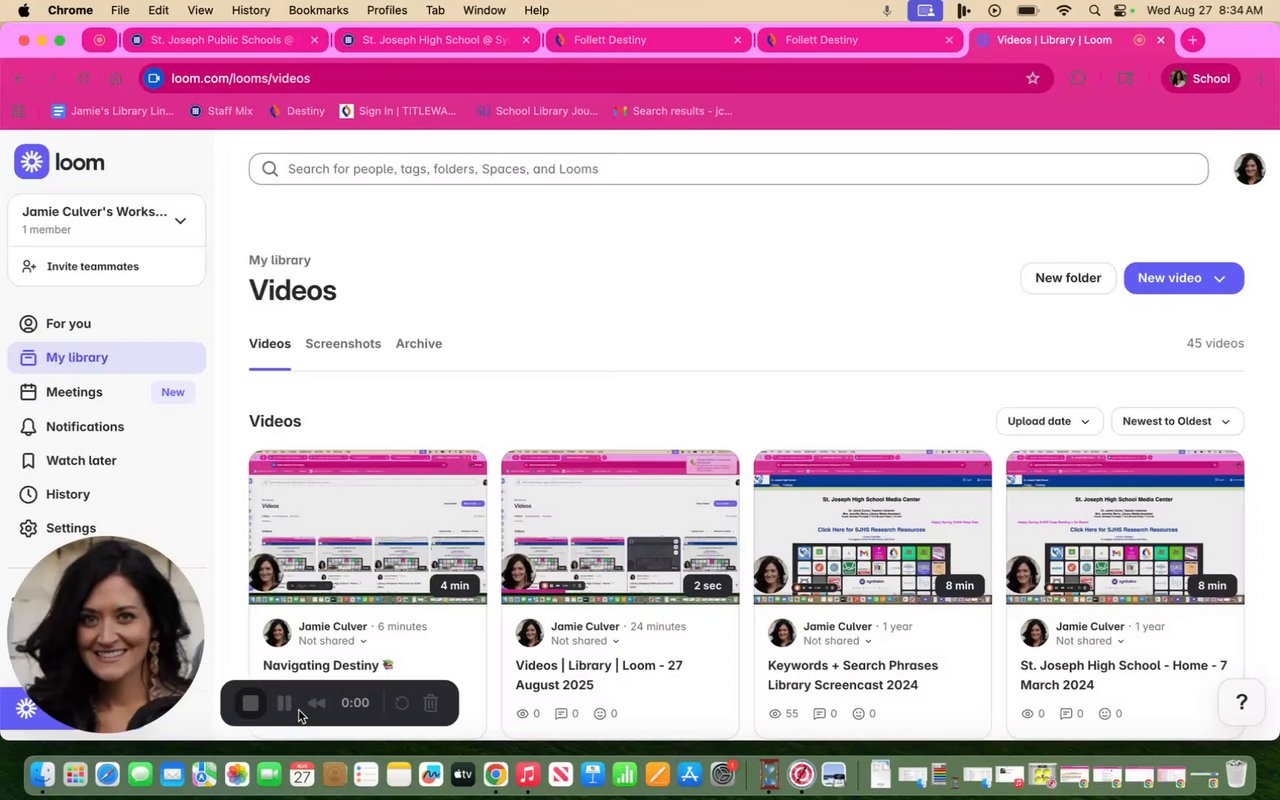This screenshot has height=800, width=1280.
Task: Open Safari from the Dock
Action: pyautogui.click(x=107, y=774)
